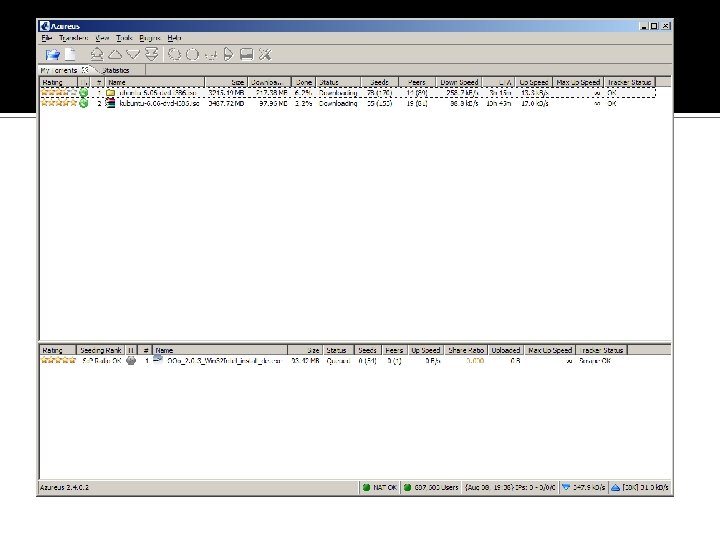Click the move-to-top toolbar icon
Screen dimensions: 720x540
click(96, 54)
